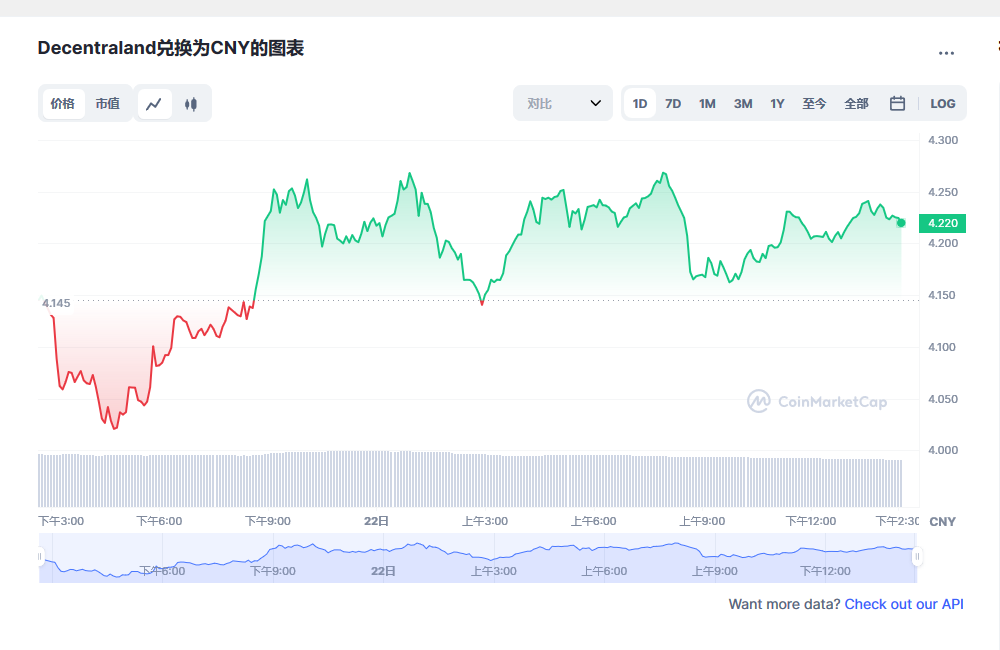Screen dimensions: 1000x650
Task: Grab the right range slider handle
Action: pyautogui.click(x=917, y=557)
